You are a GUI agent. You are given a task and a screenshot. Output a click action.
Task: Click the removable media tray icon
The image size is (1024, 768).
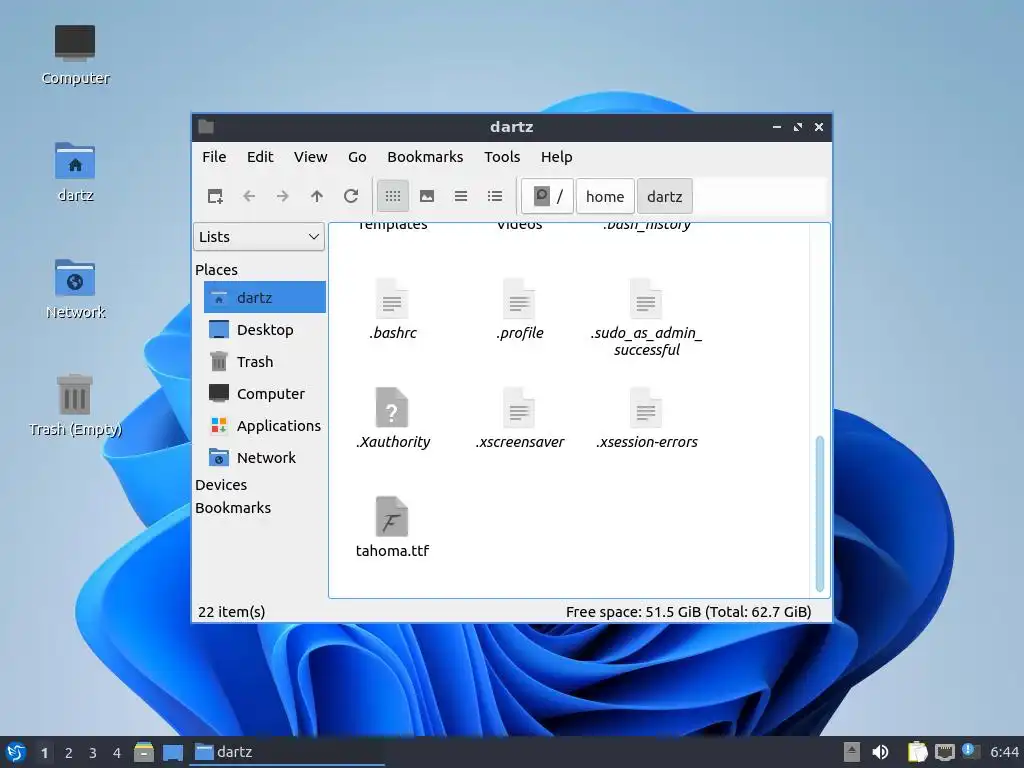[x=851, y=752]
